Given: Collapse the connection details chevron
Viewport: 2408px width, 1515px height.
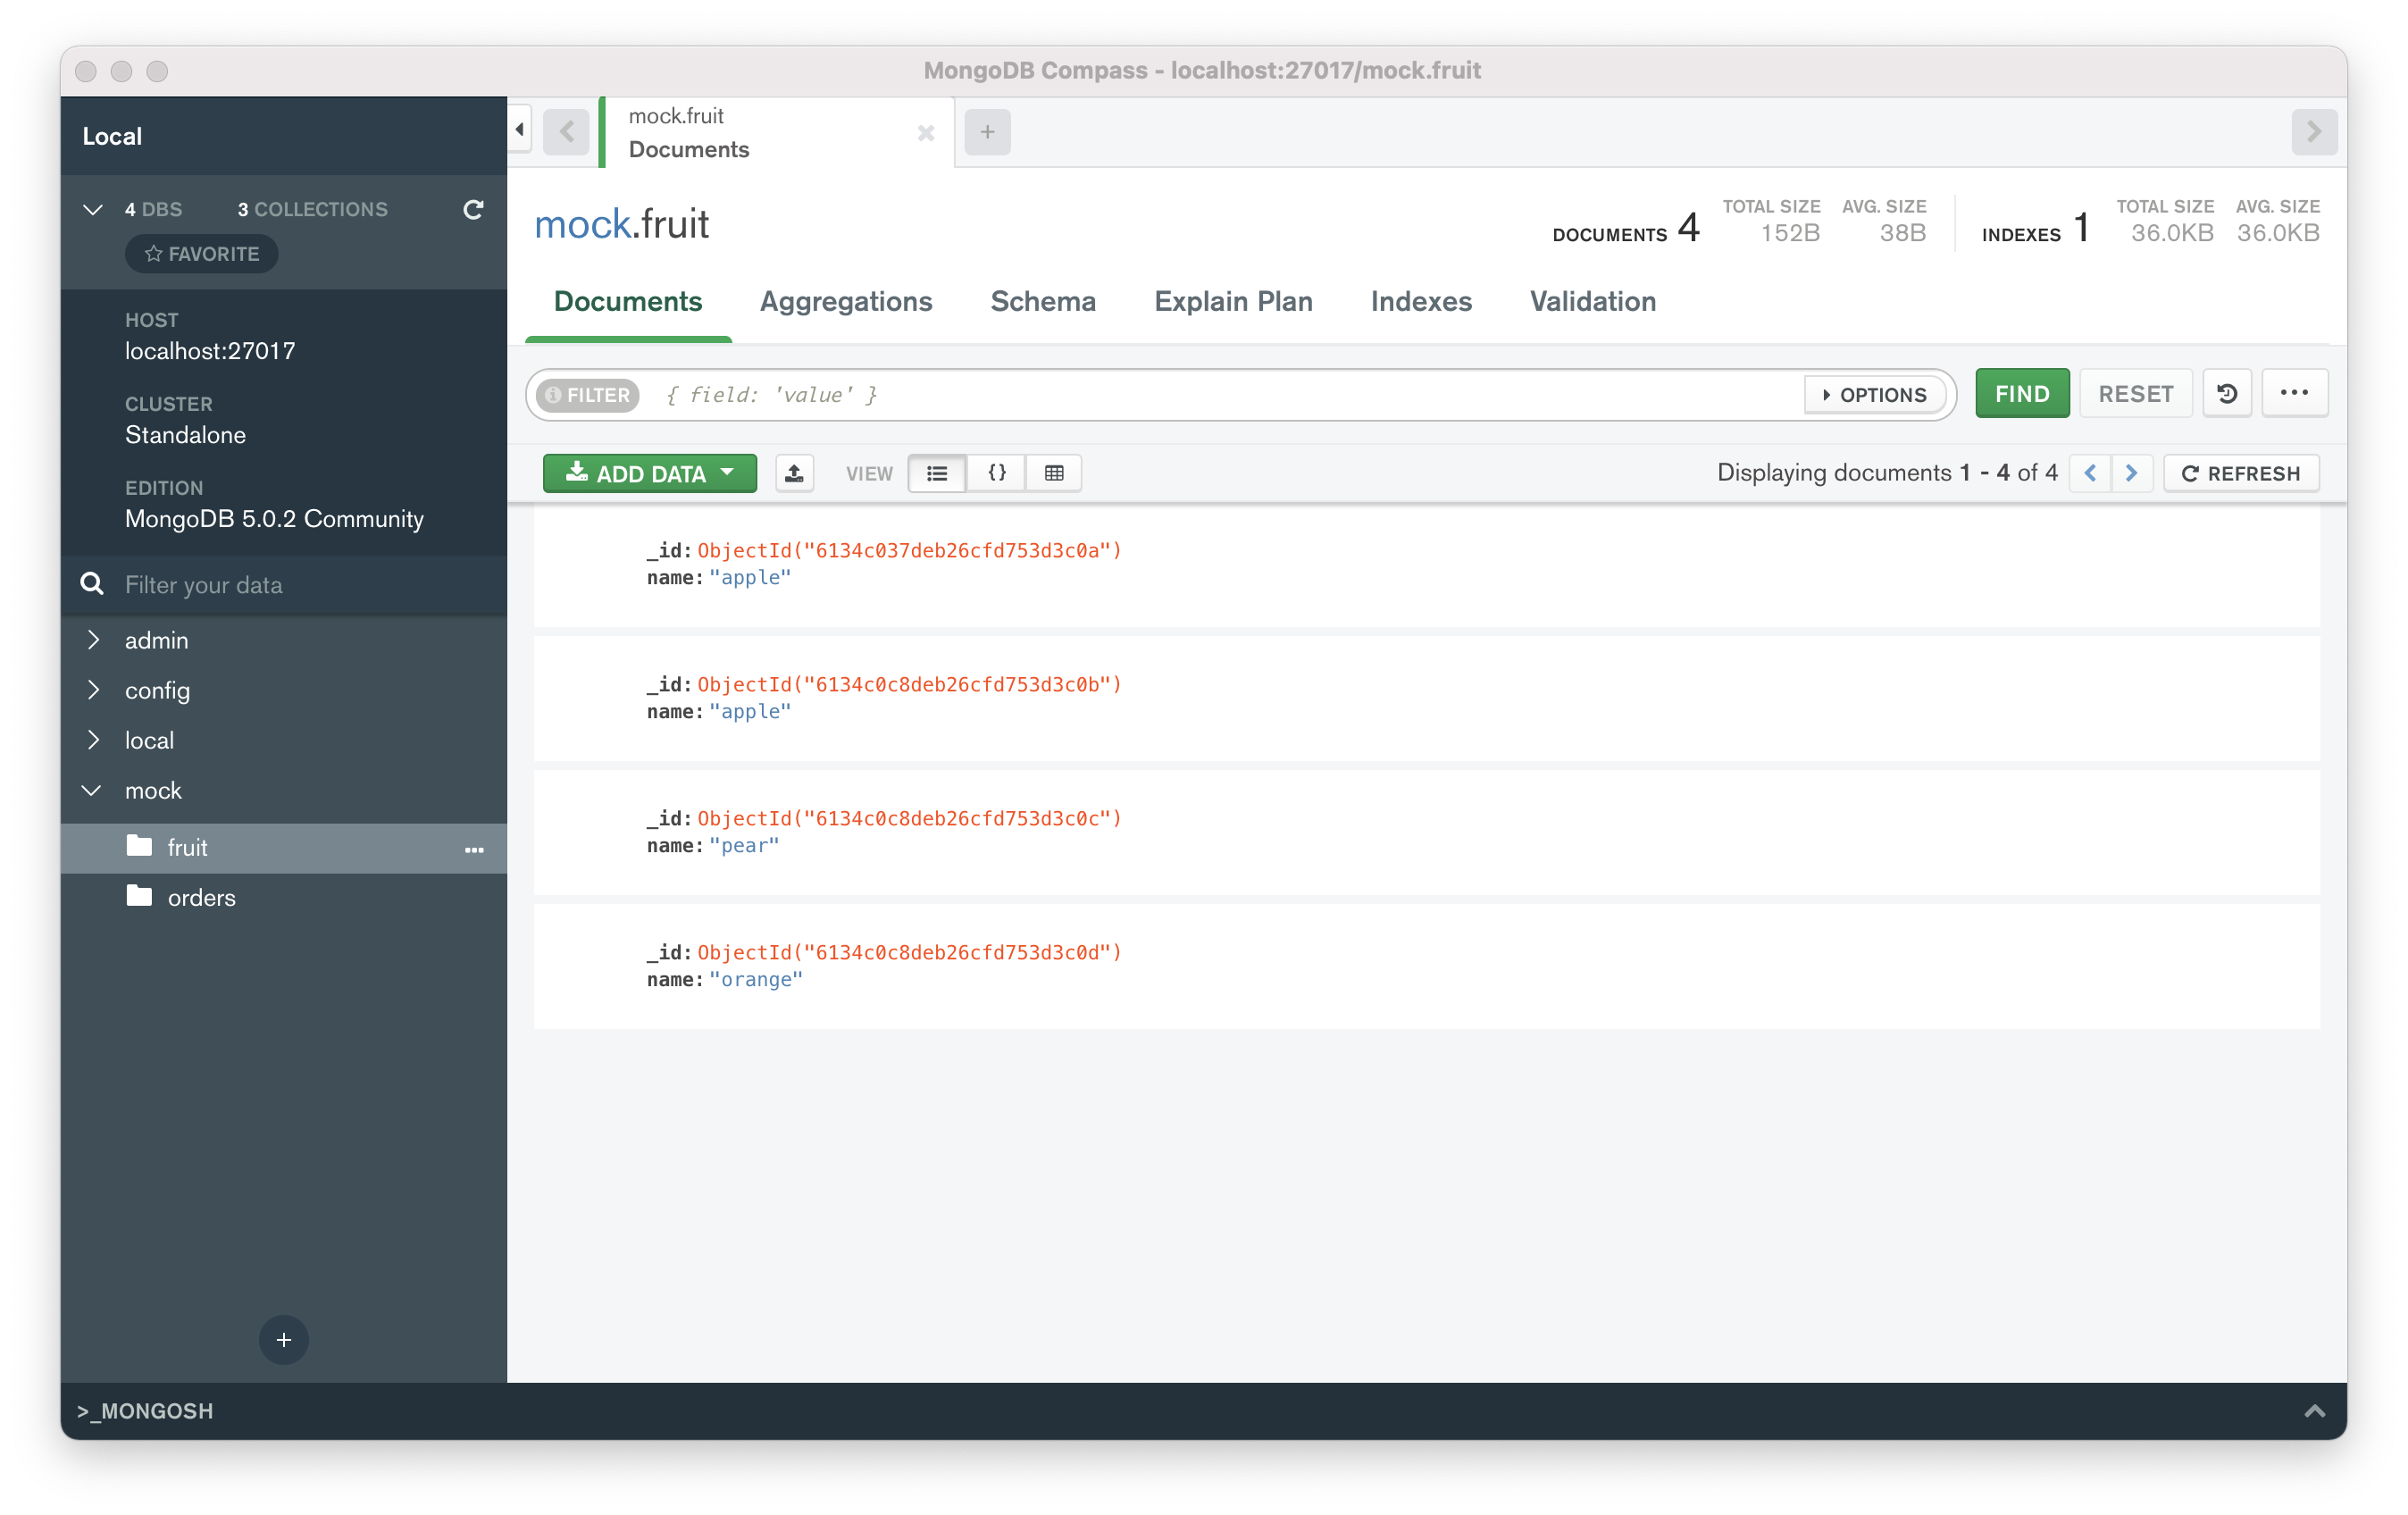Looking at the screenshot, I should point(93,209).
